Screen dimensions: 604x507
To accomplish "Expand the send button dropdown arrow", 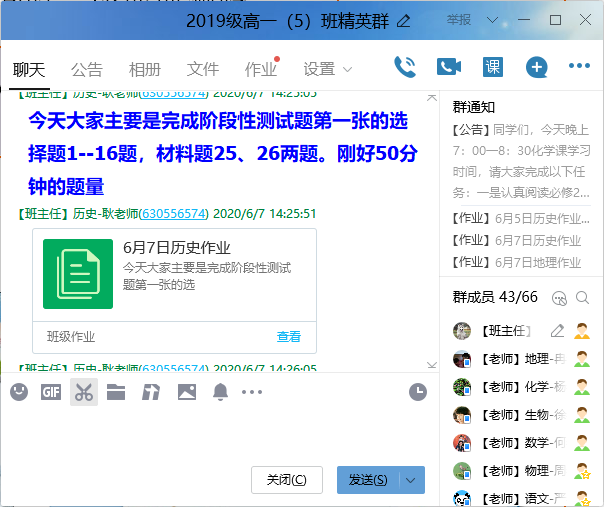I will pyautogui.click(x=412, y=480).
